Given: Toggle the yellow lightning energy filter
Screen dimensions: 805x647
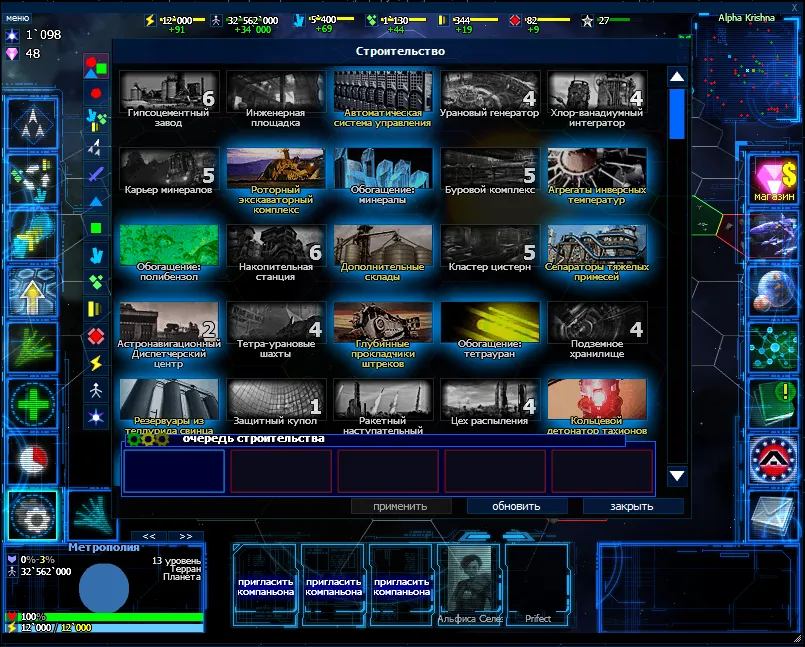Looking at the screenshot, I should click(96, 362).
